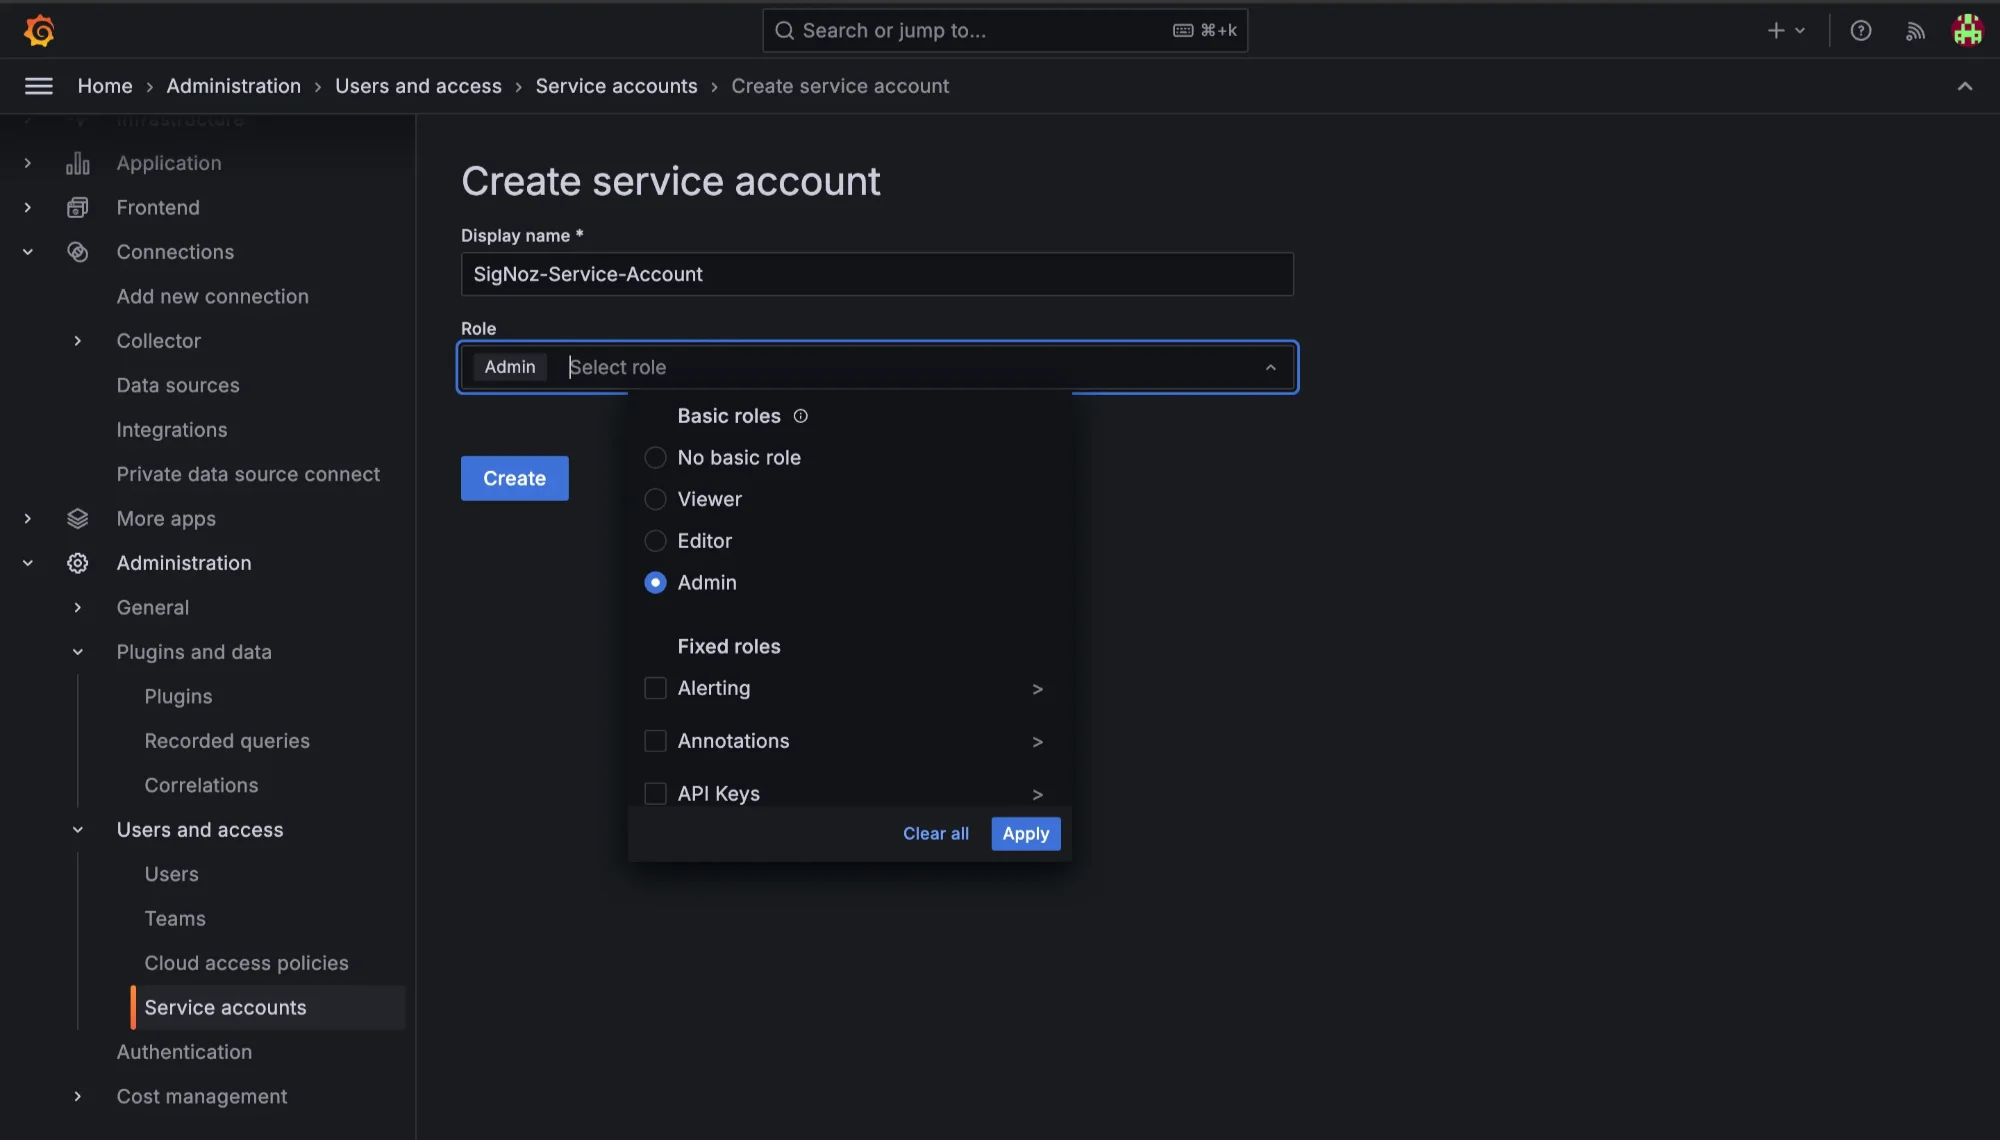Collapse the top breadcrumb bar chevron

1965,86
